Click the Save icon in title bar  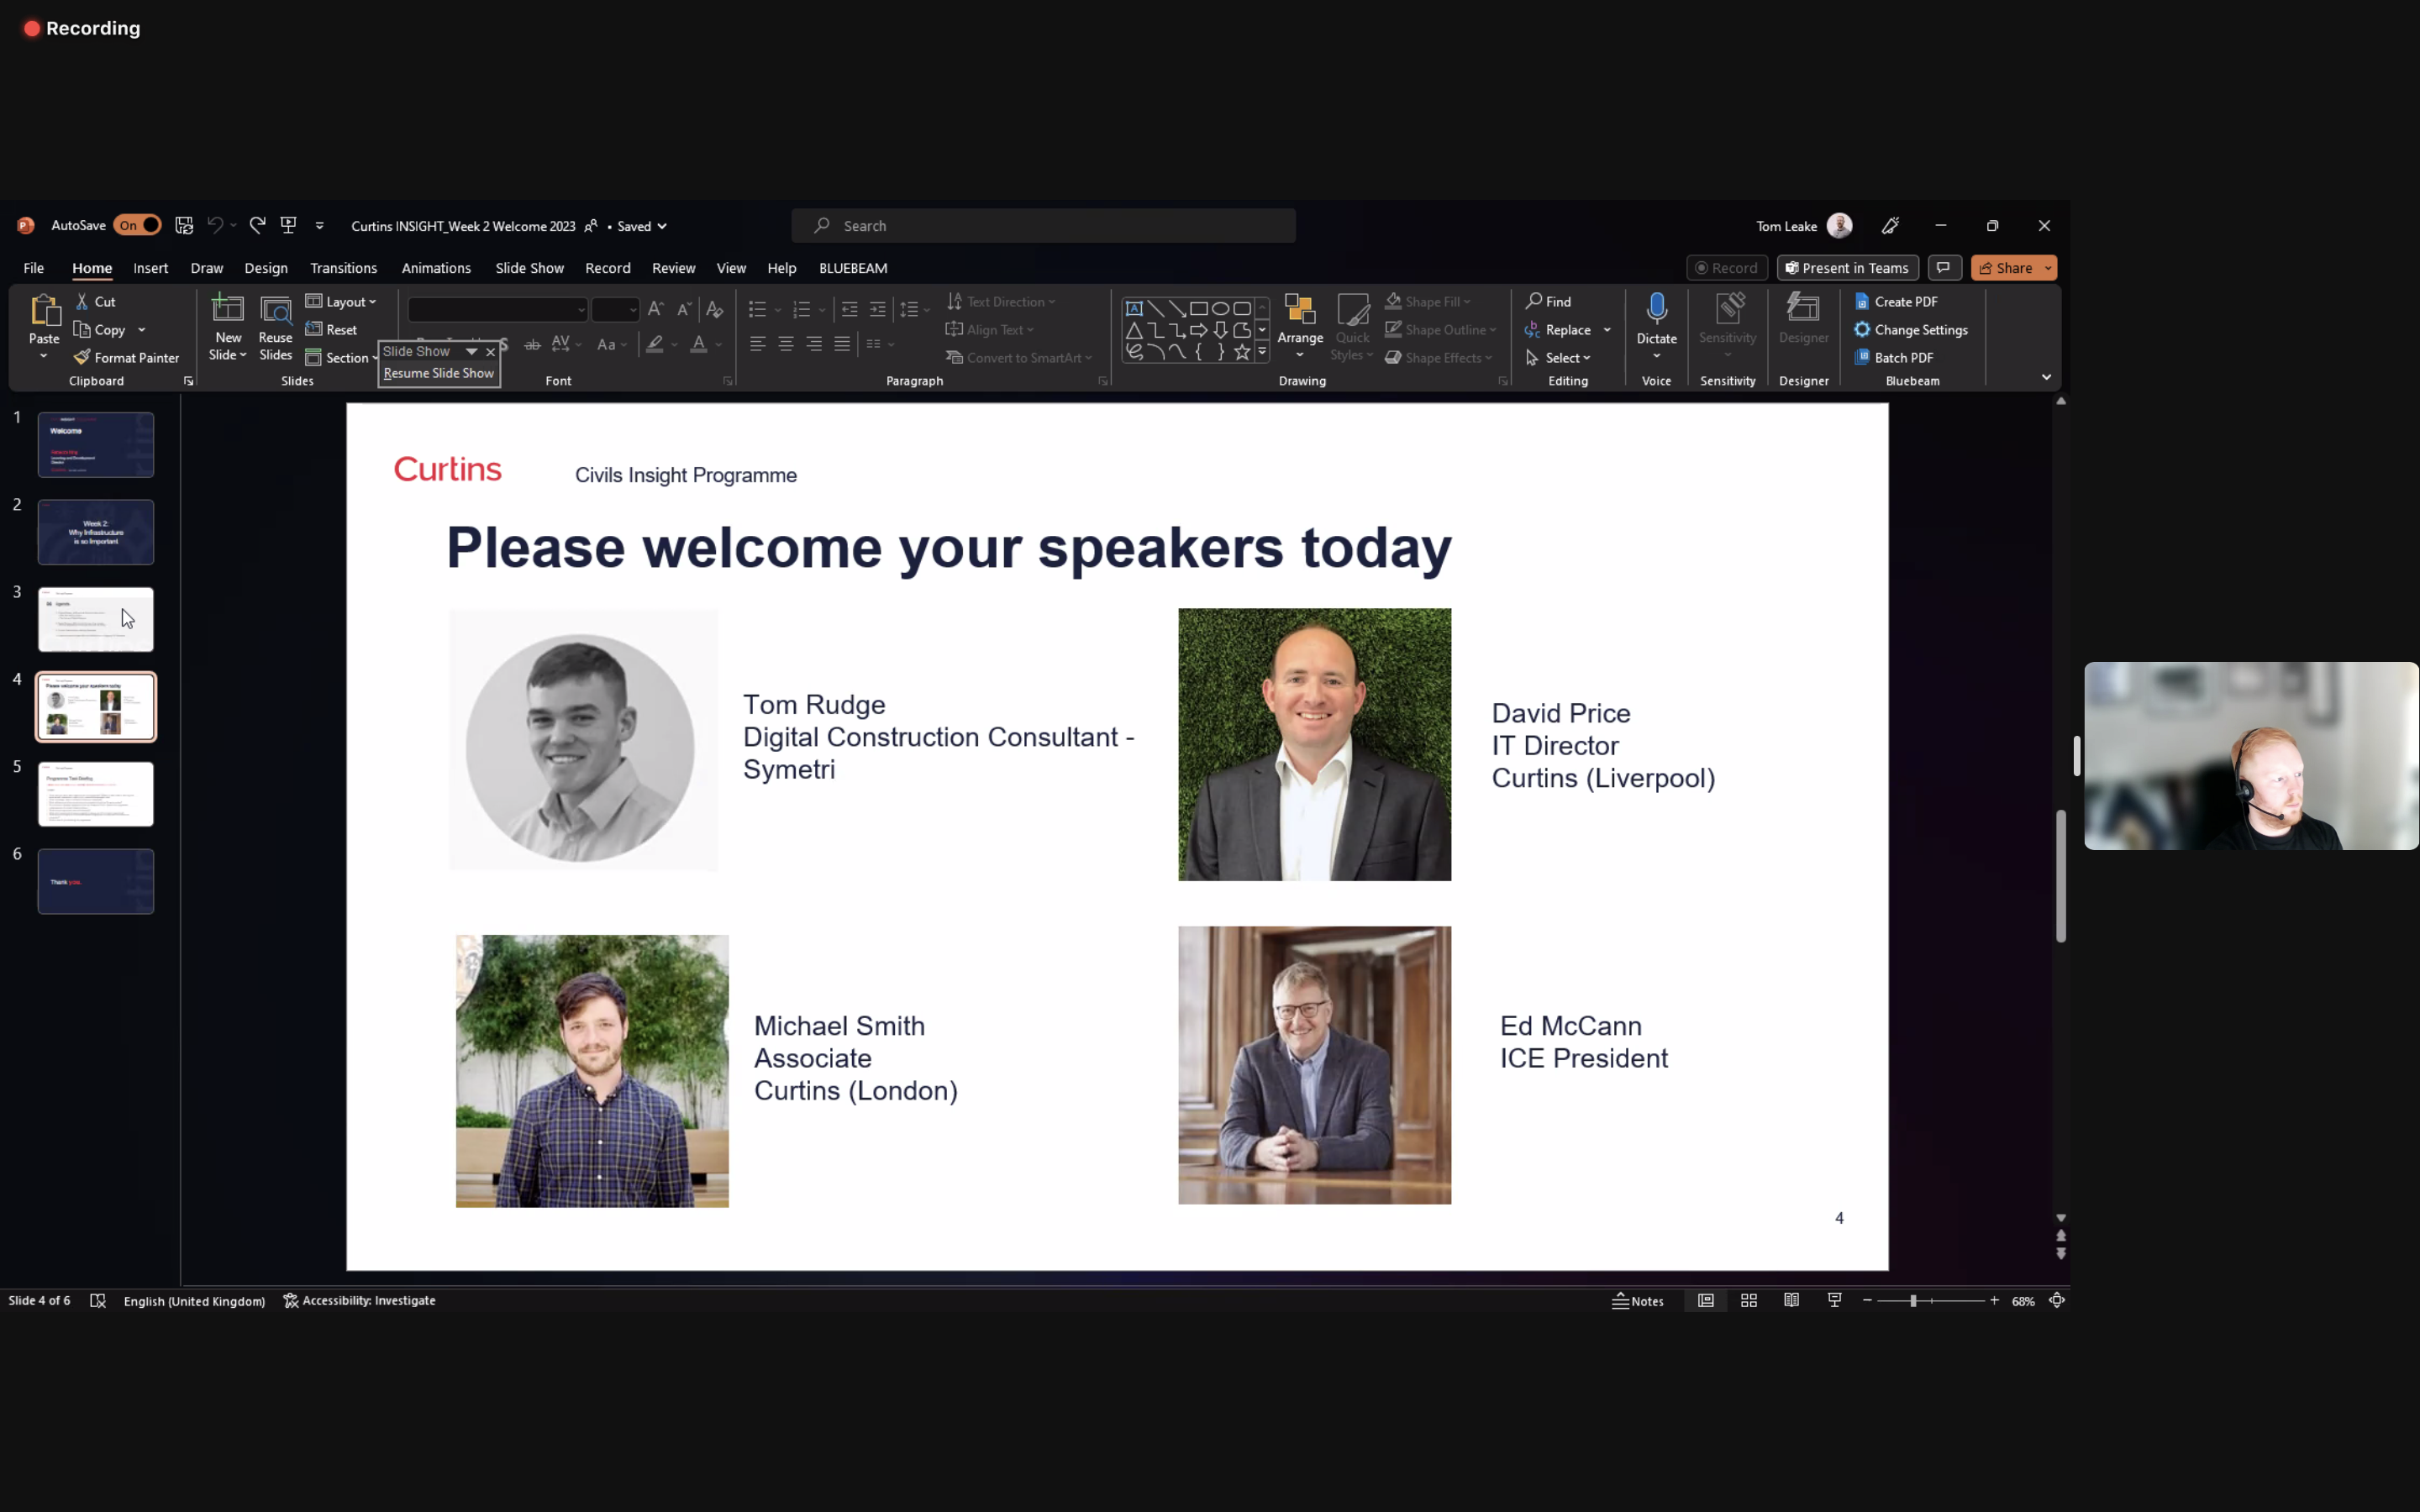tap(184, 226)
